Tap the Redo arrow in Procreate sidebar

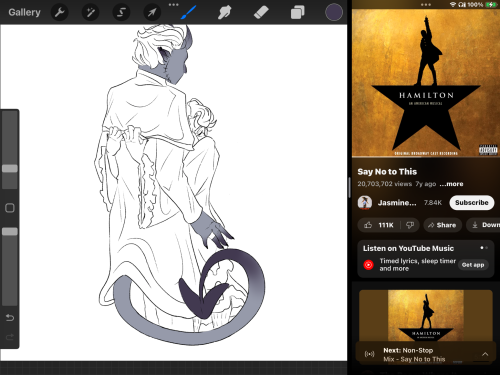click(10, 337)
